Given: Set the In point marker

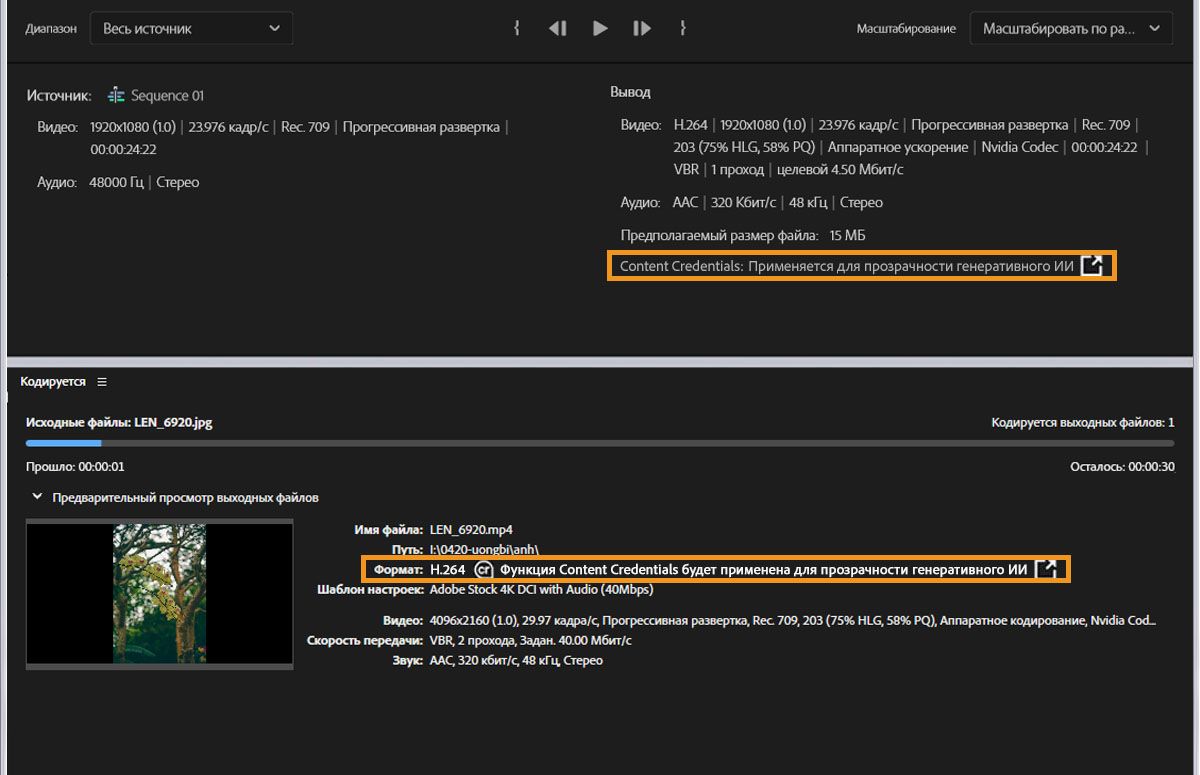Looking at the screenshot, I should coord(516,28).
